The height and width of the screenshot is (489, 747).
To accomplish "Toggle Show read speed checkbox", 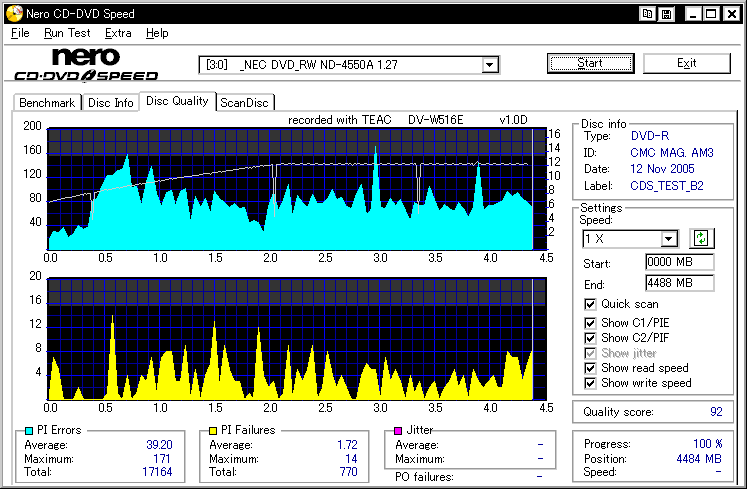I will (590, 368).
